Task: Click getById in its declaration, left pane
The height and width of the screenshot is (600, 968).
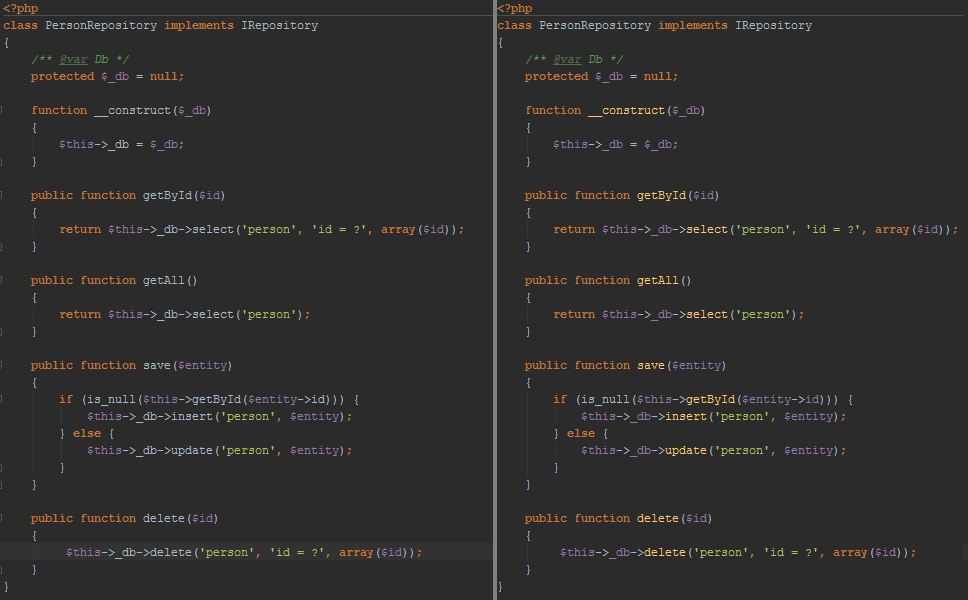Action: click(167, 196)
